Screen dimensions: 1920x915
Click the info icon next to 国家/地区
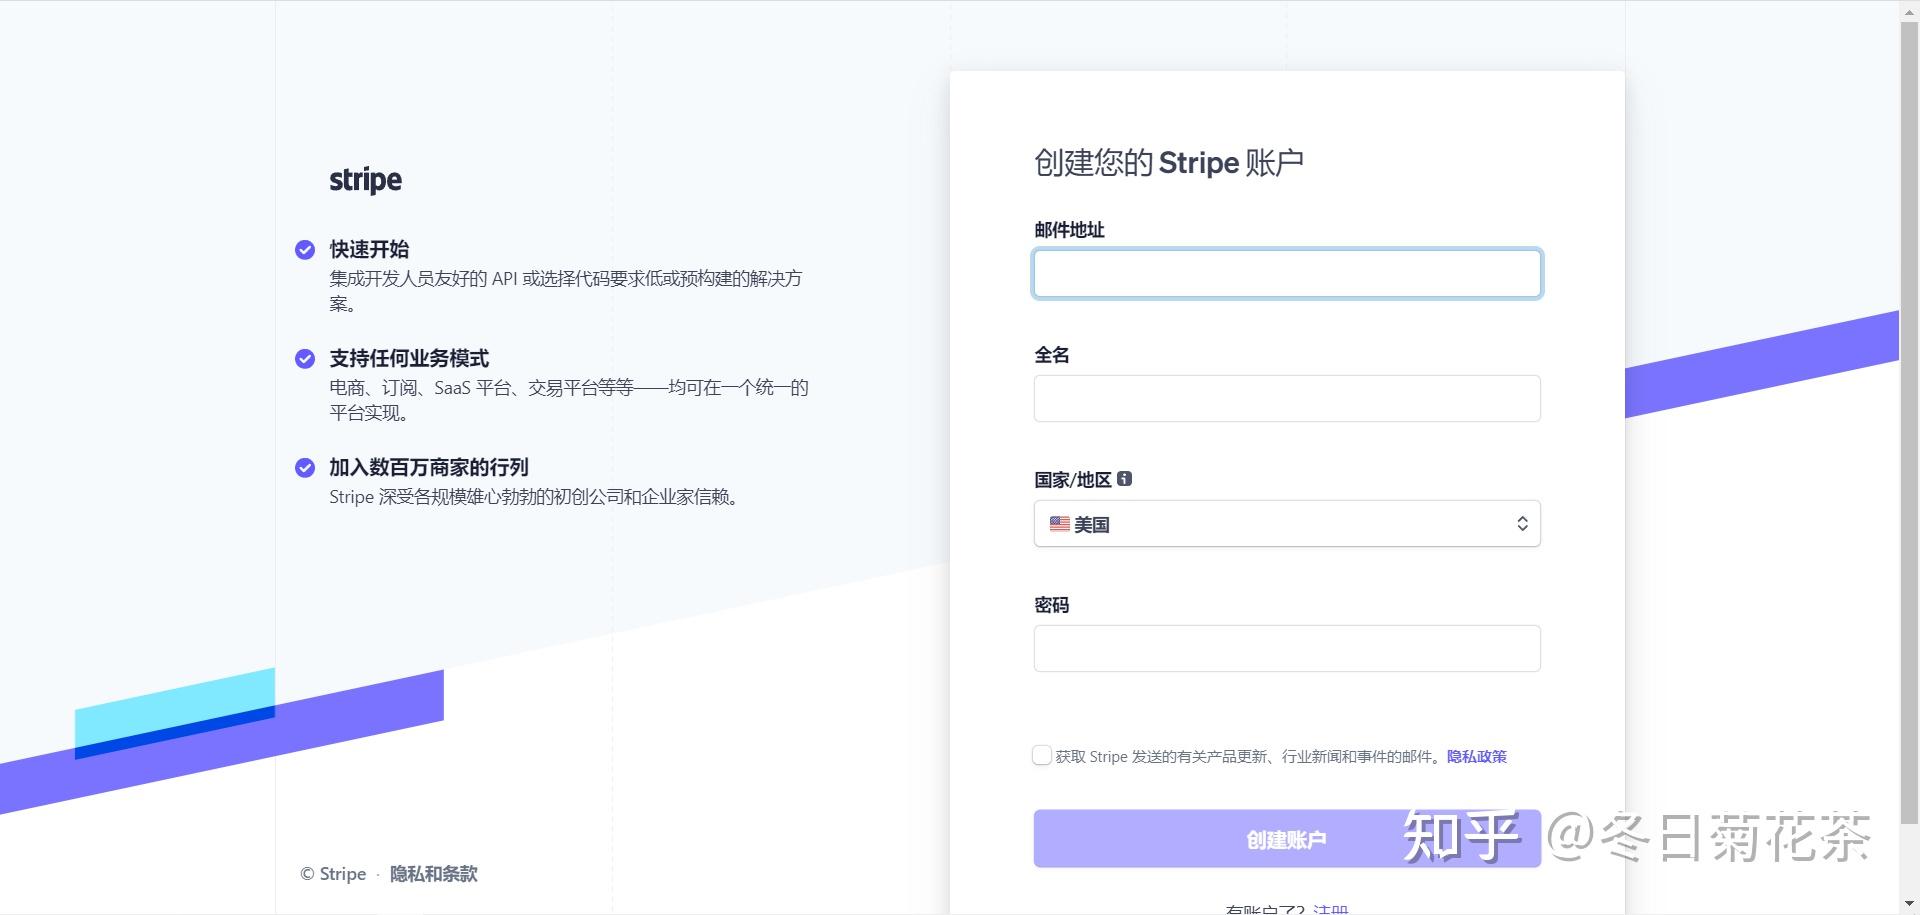(1126, 478)
